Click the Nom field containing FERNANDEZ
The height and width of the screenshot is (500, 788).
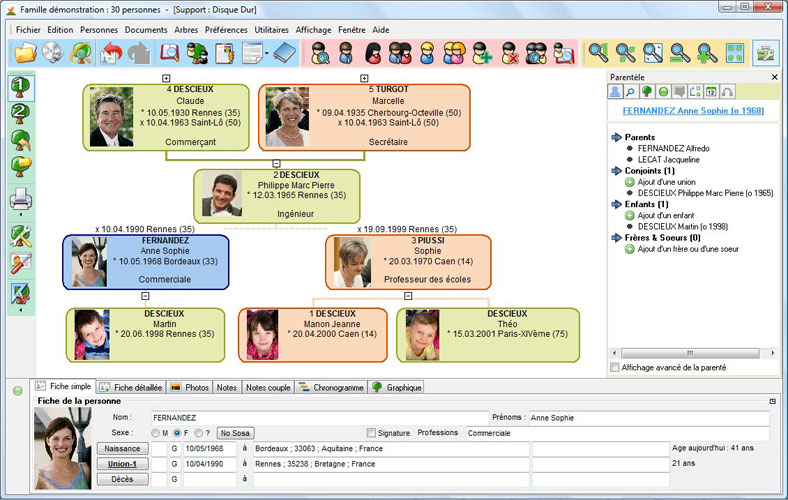pos(320,418)
